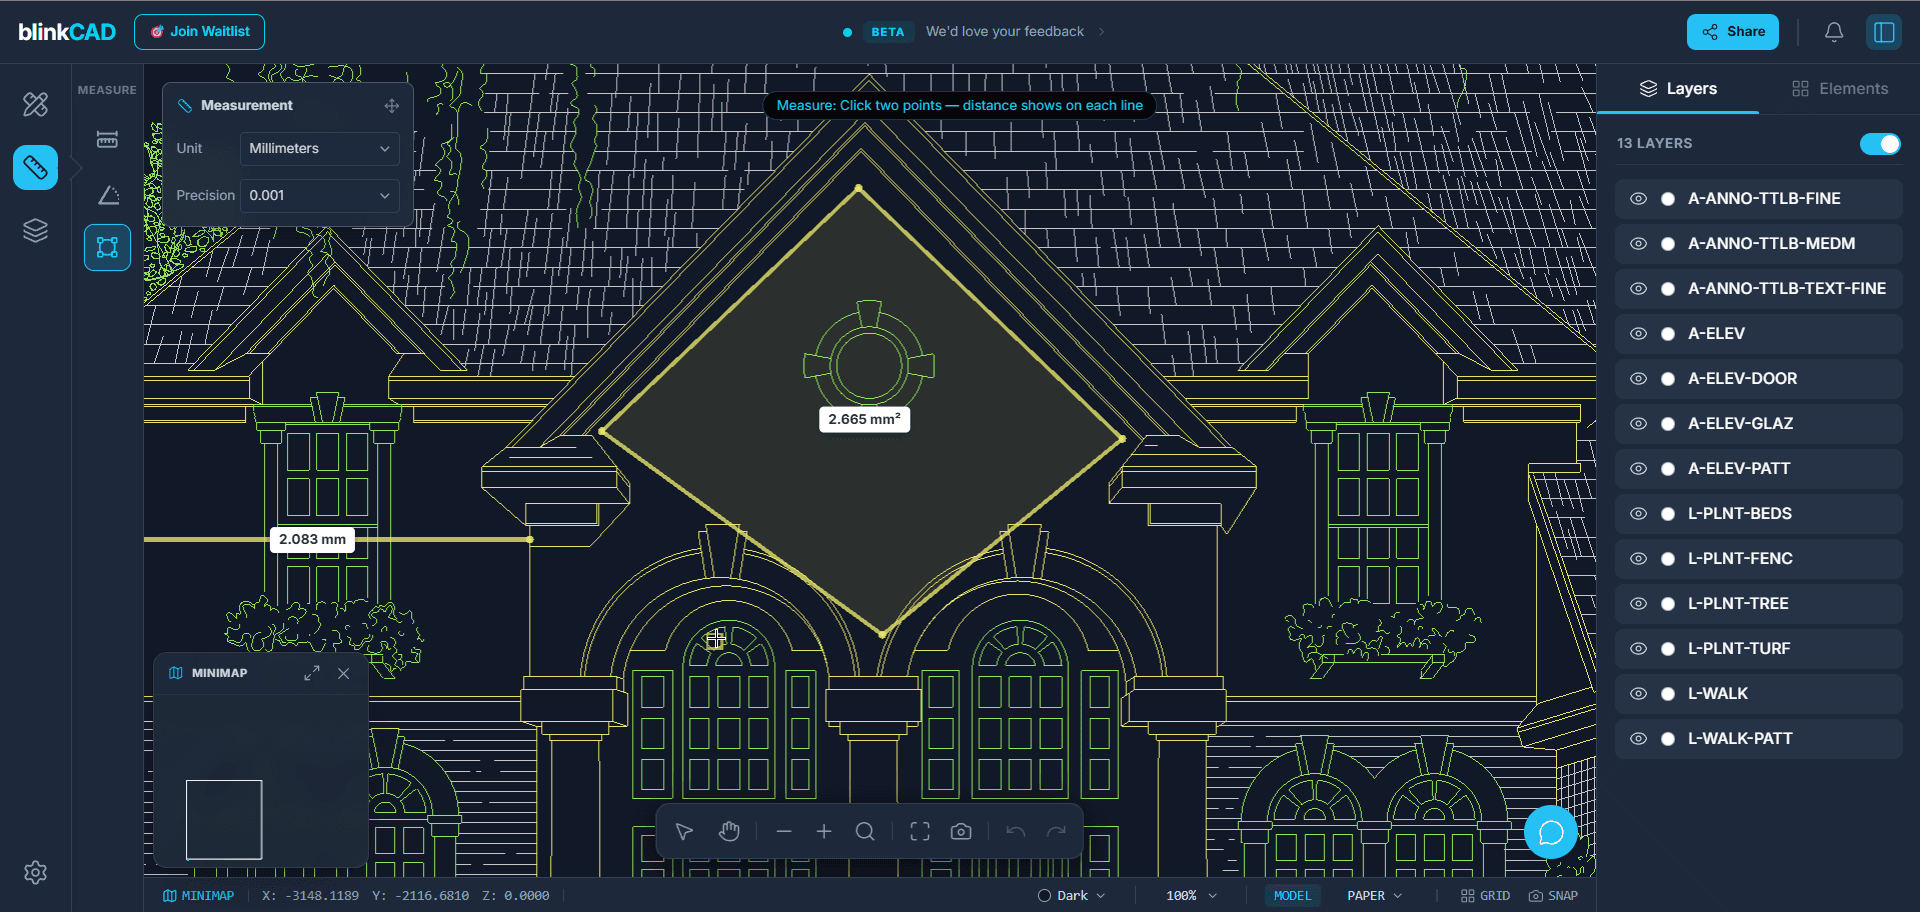Take a screenshot with the camera icon
Image resolution: width=1920 pixels, height=912 pixels.
[x=961, y=831]
